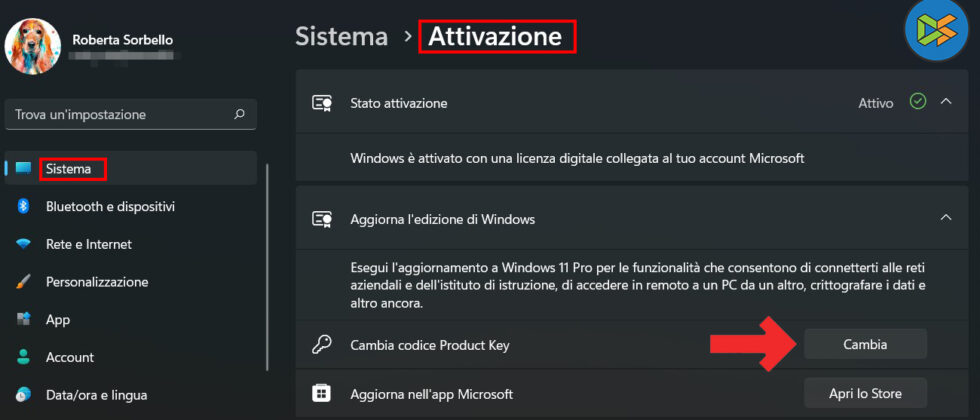Click the Rete e Internet wifi icon
The image size is (980, 420).
pos(23,244)
